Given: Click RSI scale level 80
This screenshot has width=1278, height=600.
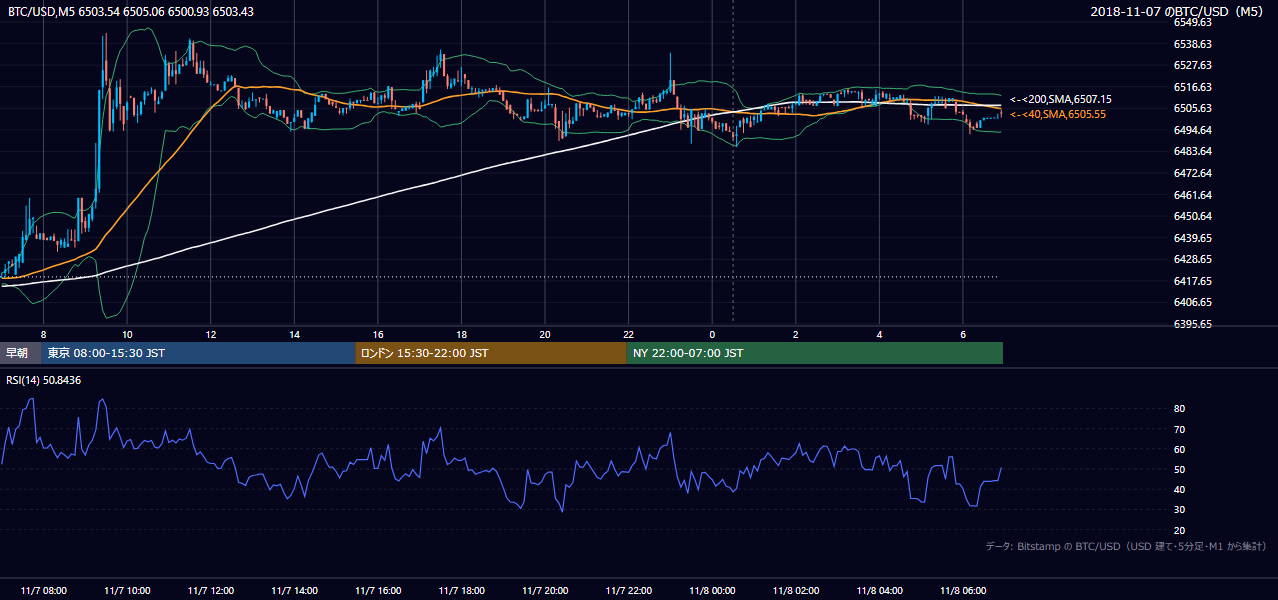Looking at the screenshot, I should pyautogui.click(x=1179, y=409).
